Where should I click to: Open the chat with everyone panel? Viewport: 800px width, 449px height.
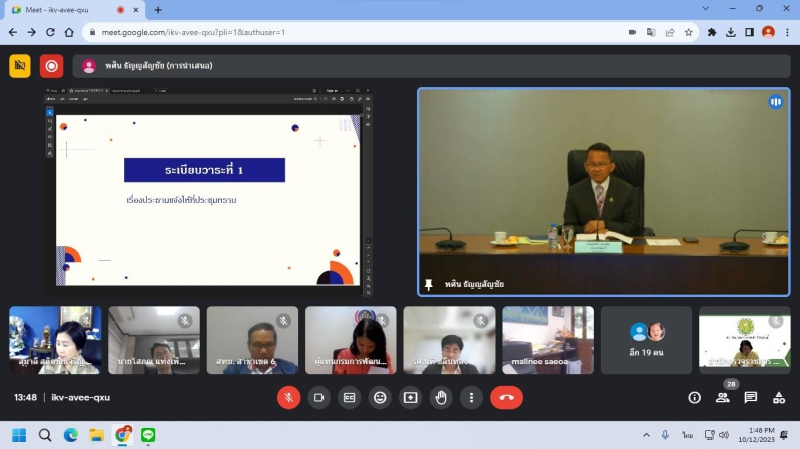click(x=750, y=397)
